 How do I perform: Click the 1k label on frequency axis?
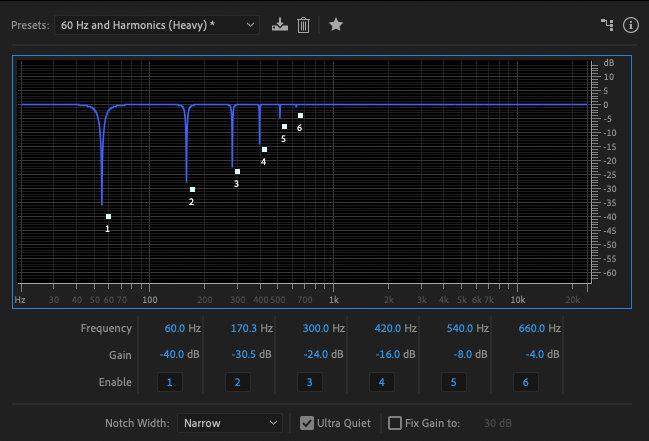[334, 300]
